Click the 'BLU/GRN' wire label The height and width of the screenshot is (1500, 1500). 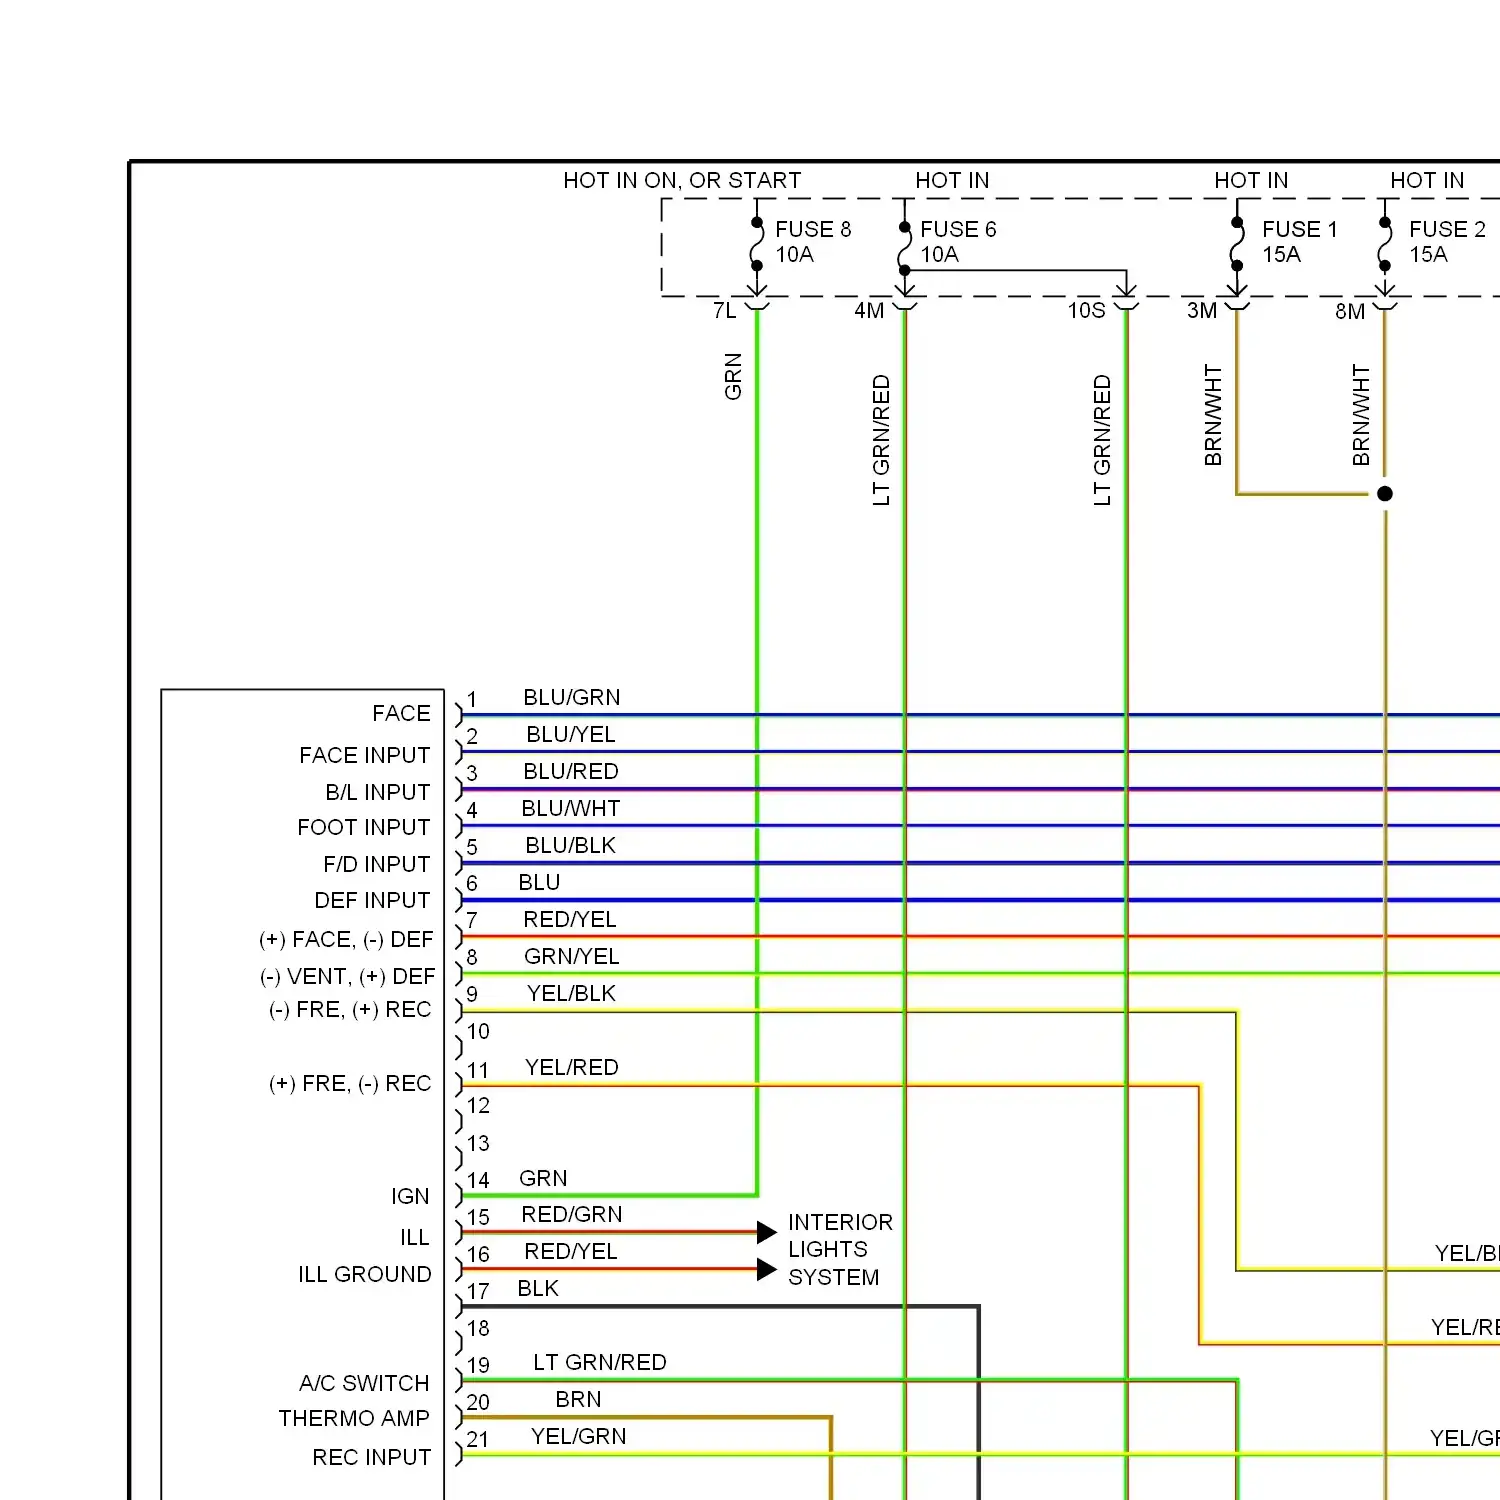(x=571, y=698)
